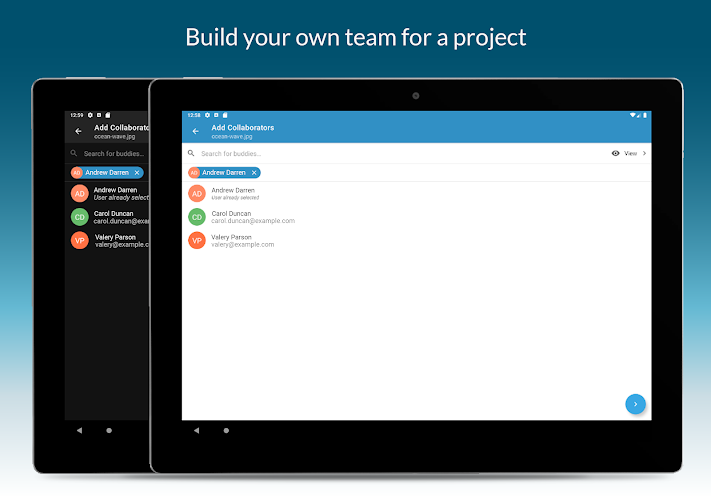Select Valery Parson name on light tablet

231,237
